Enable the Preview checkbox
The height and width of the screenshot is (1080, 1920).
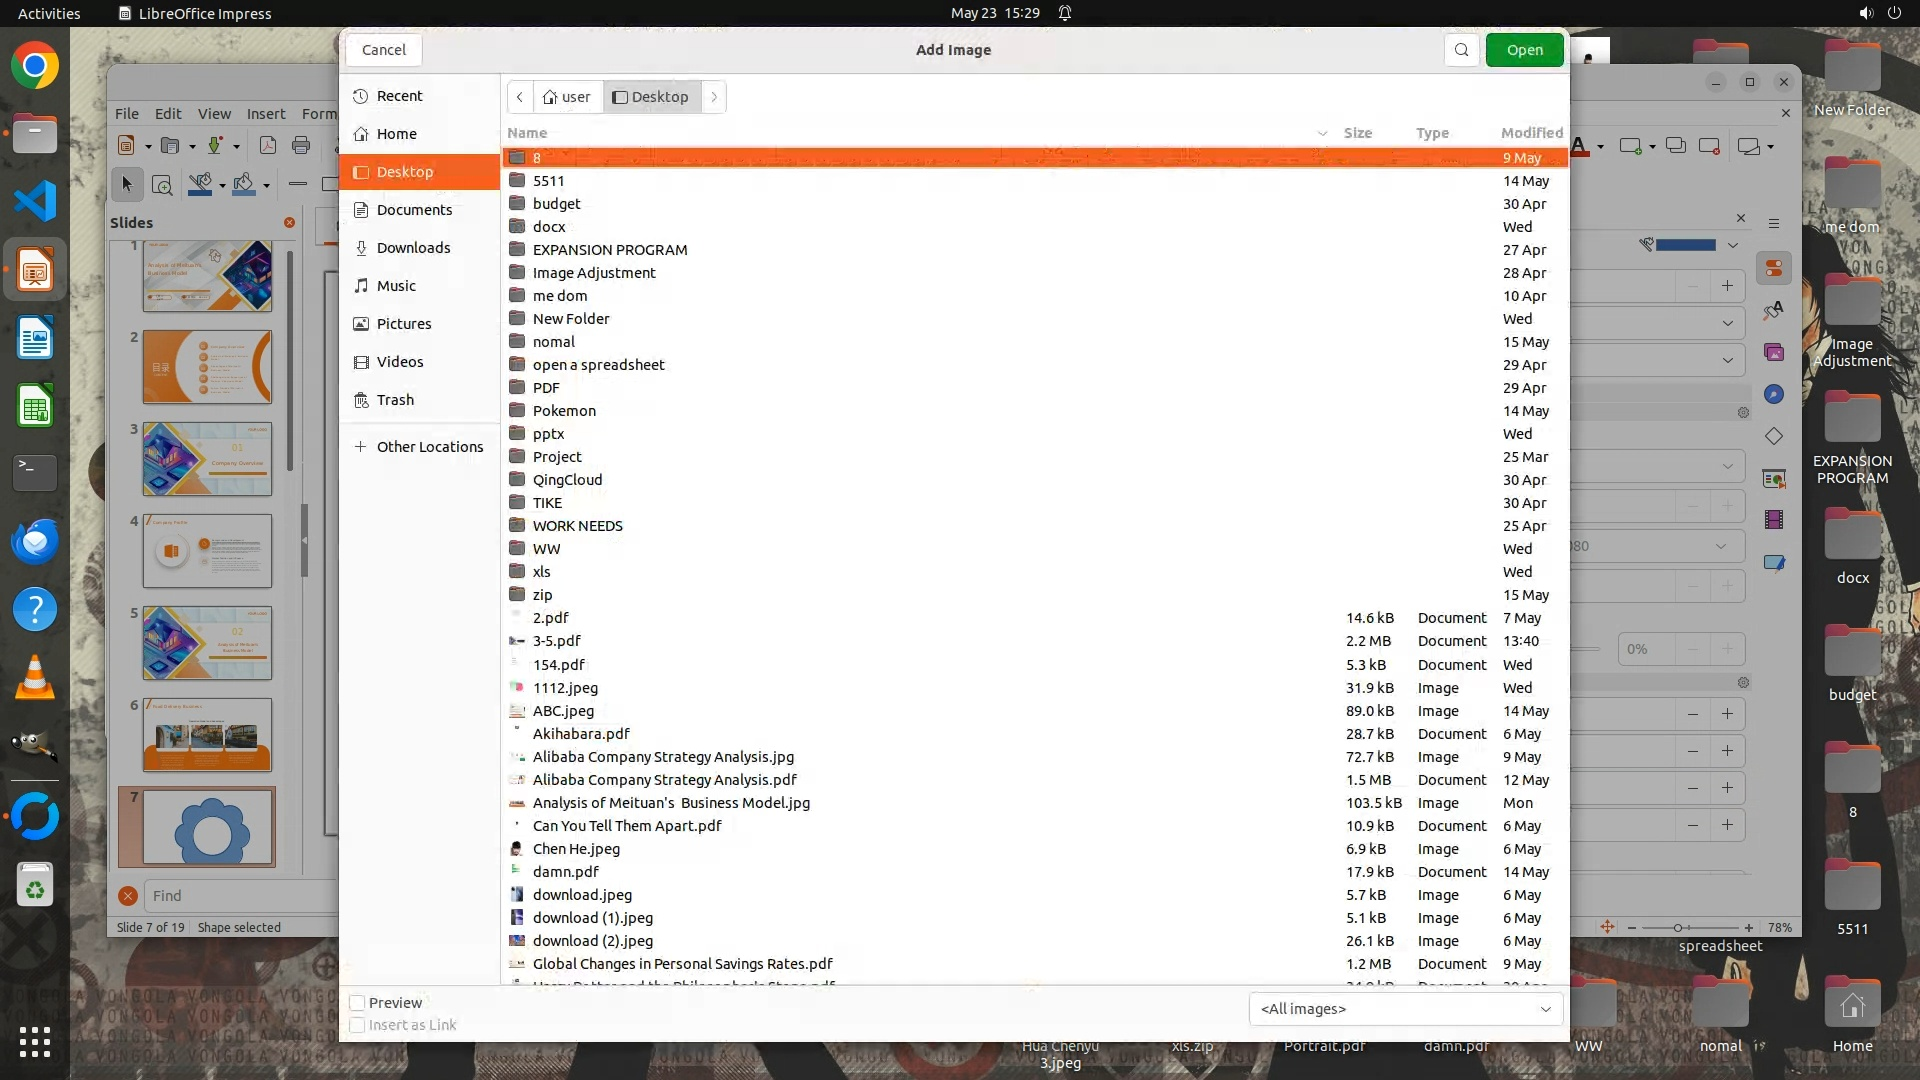point(357,1003)
